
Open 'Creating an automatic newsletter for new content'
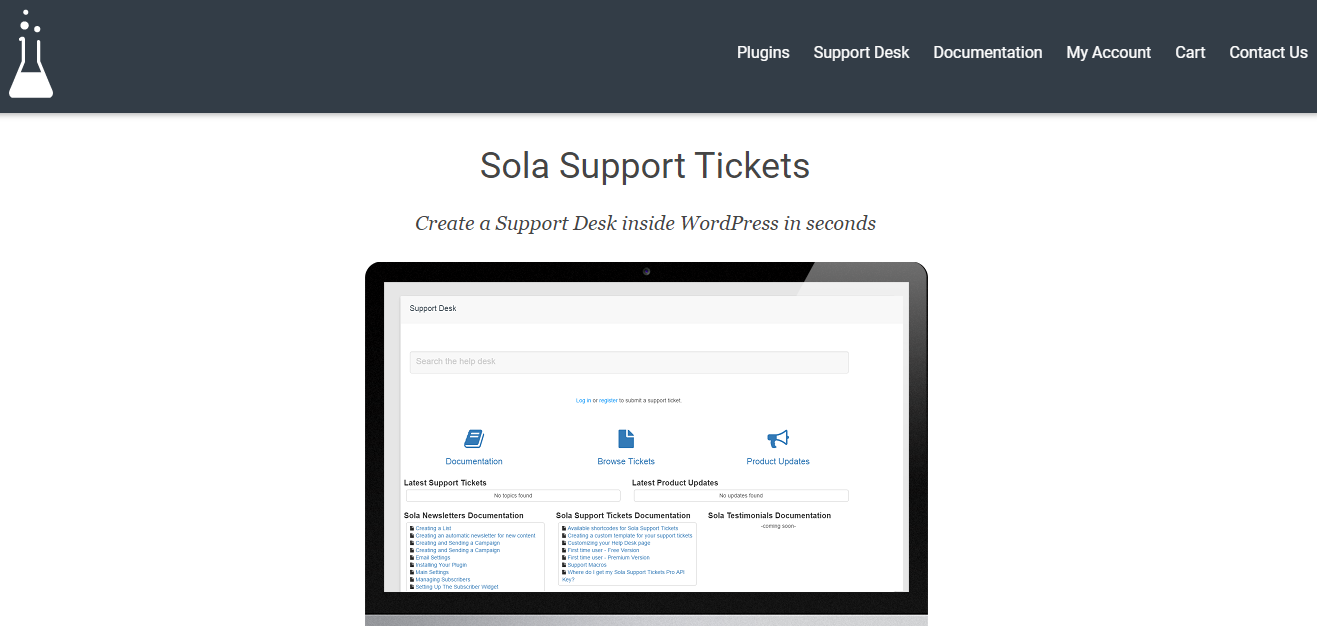(475, 536)
